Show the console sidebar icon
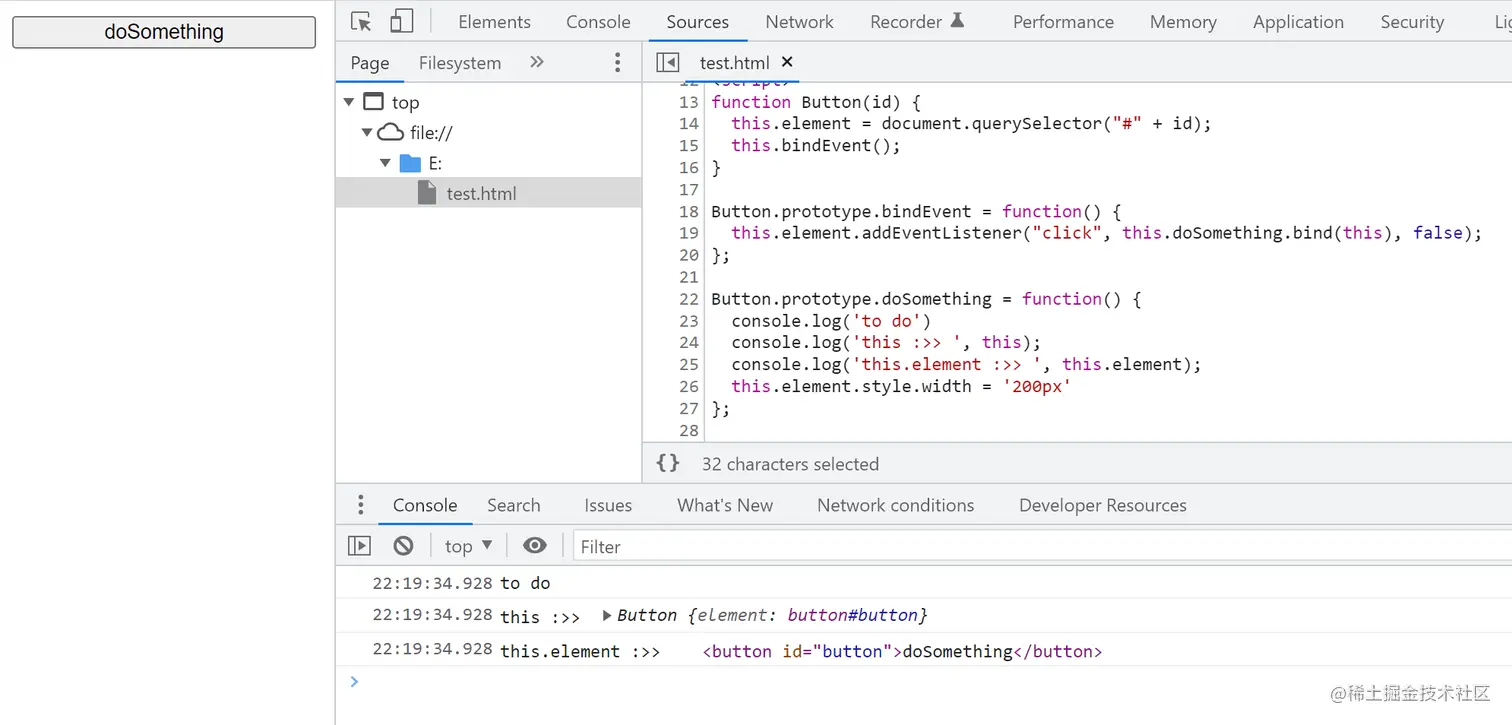This screenshot has width=1512, height=725. 359,545
